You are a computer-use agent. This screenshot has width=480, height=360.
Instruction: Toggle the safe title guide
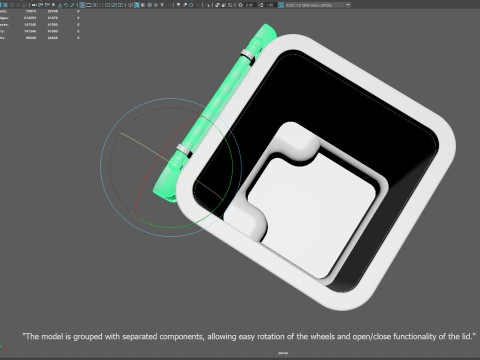[120, 5]
